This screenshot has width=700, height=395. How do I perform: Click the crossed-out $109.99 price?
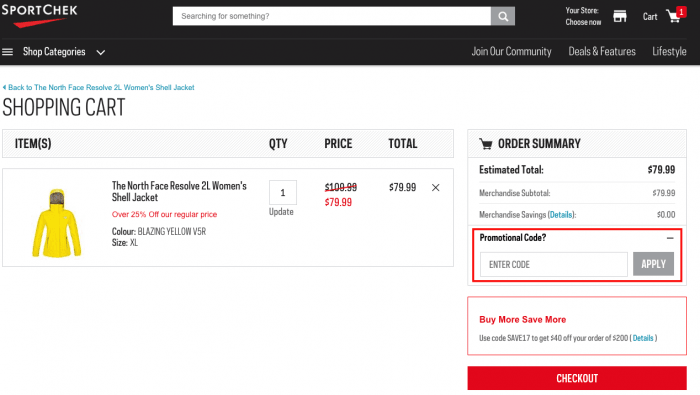(x=341, y=187)
